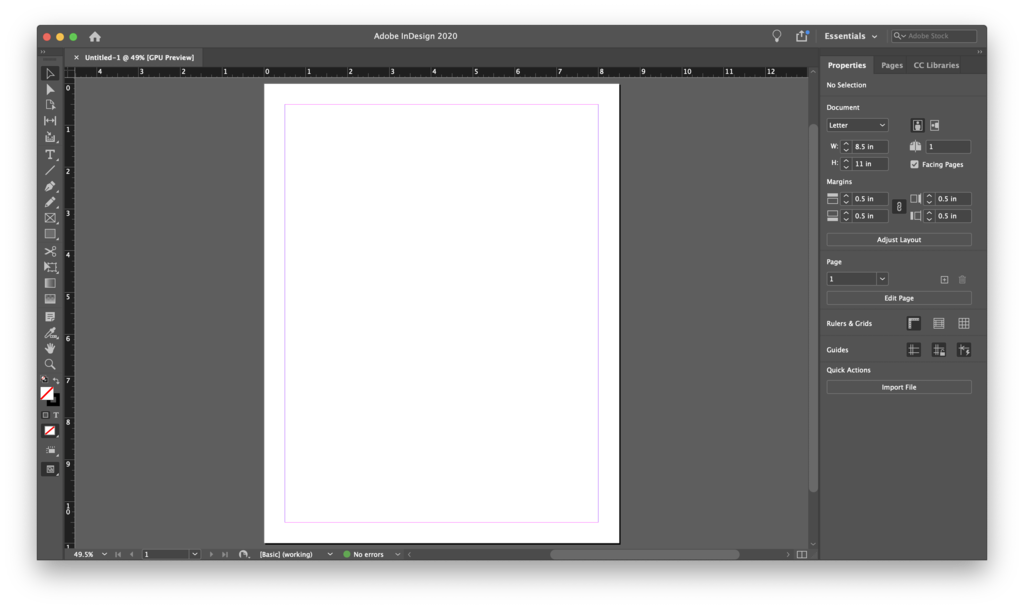
Task: Open the zoom level dropdown
Action: tap(104, 554)
